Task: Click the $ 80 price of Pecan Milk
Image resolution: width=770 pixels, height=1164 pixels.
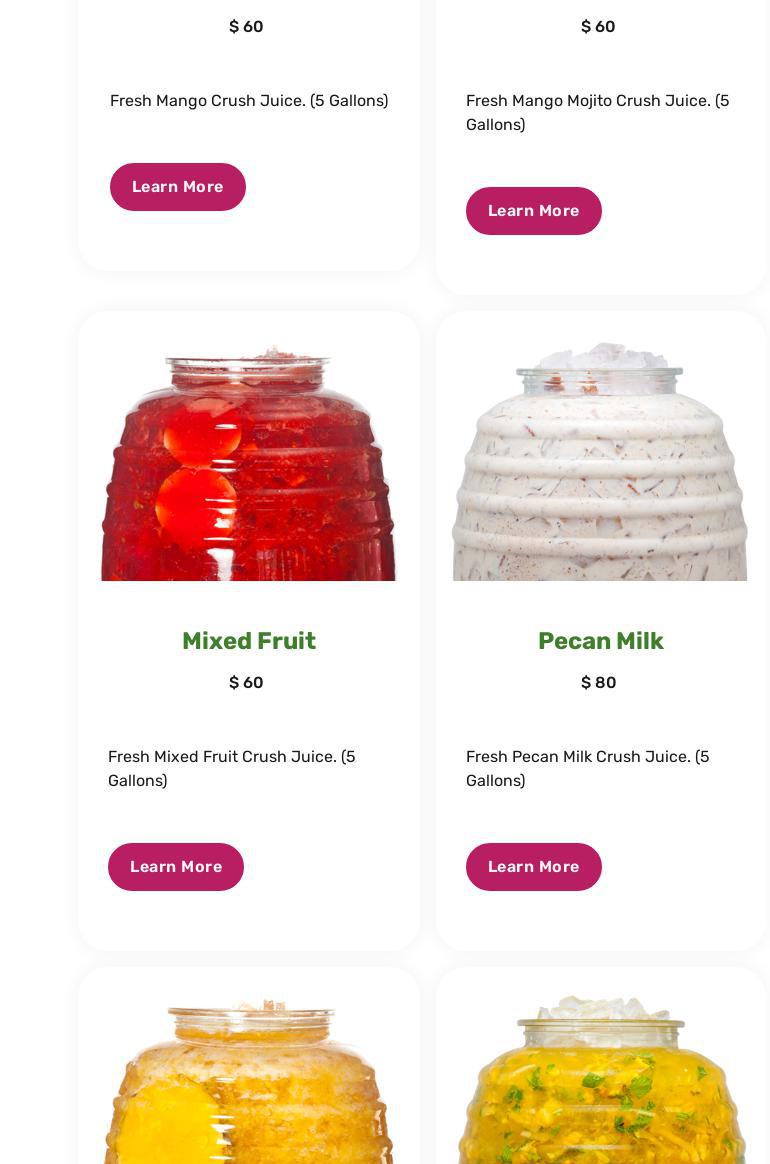Action: 598,682
